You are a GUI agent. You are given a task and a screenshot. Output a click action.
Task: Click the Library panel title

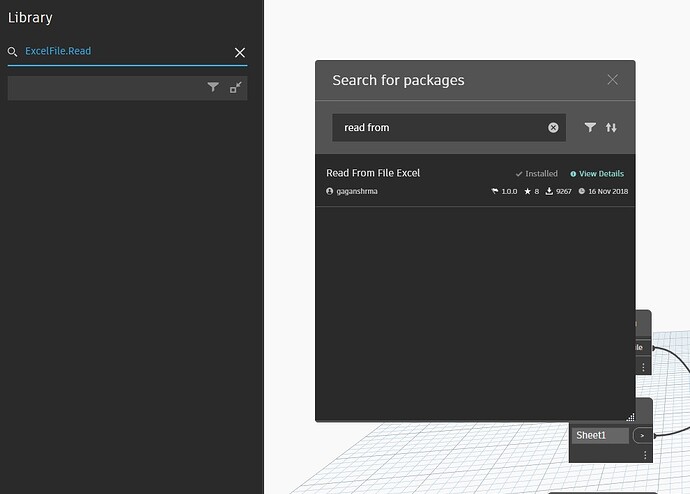point(30,18)
